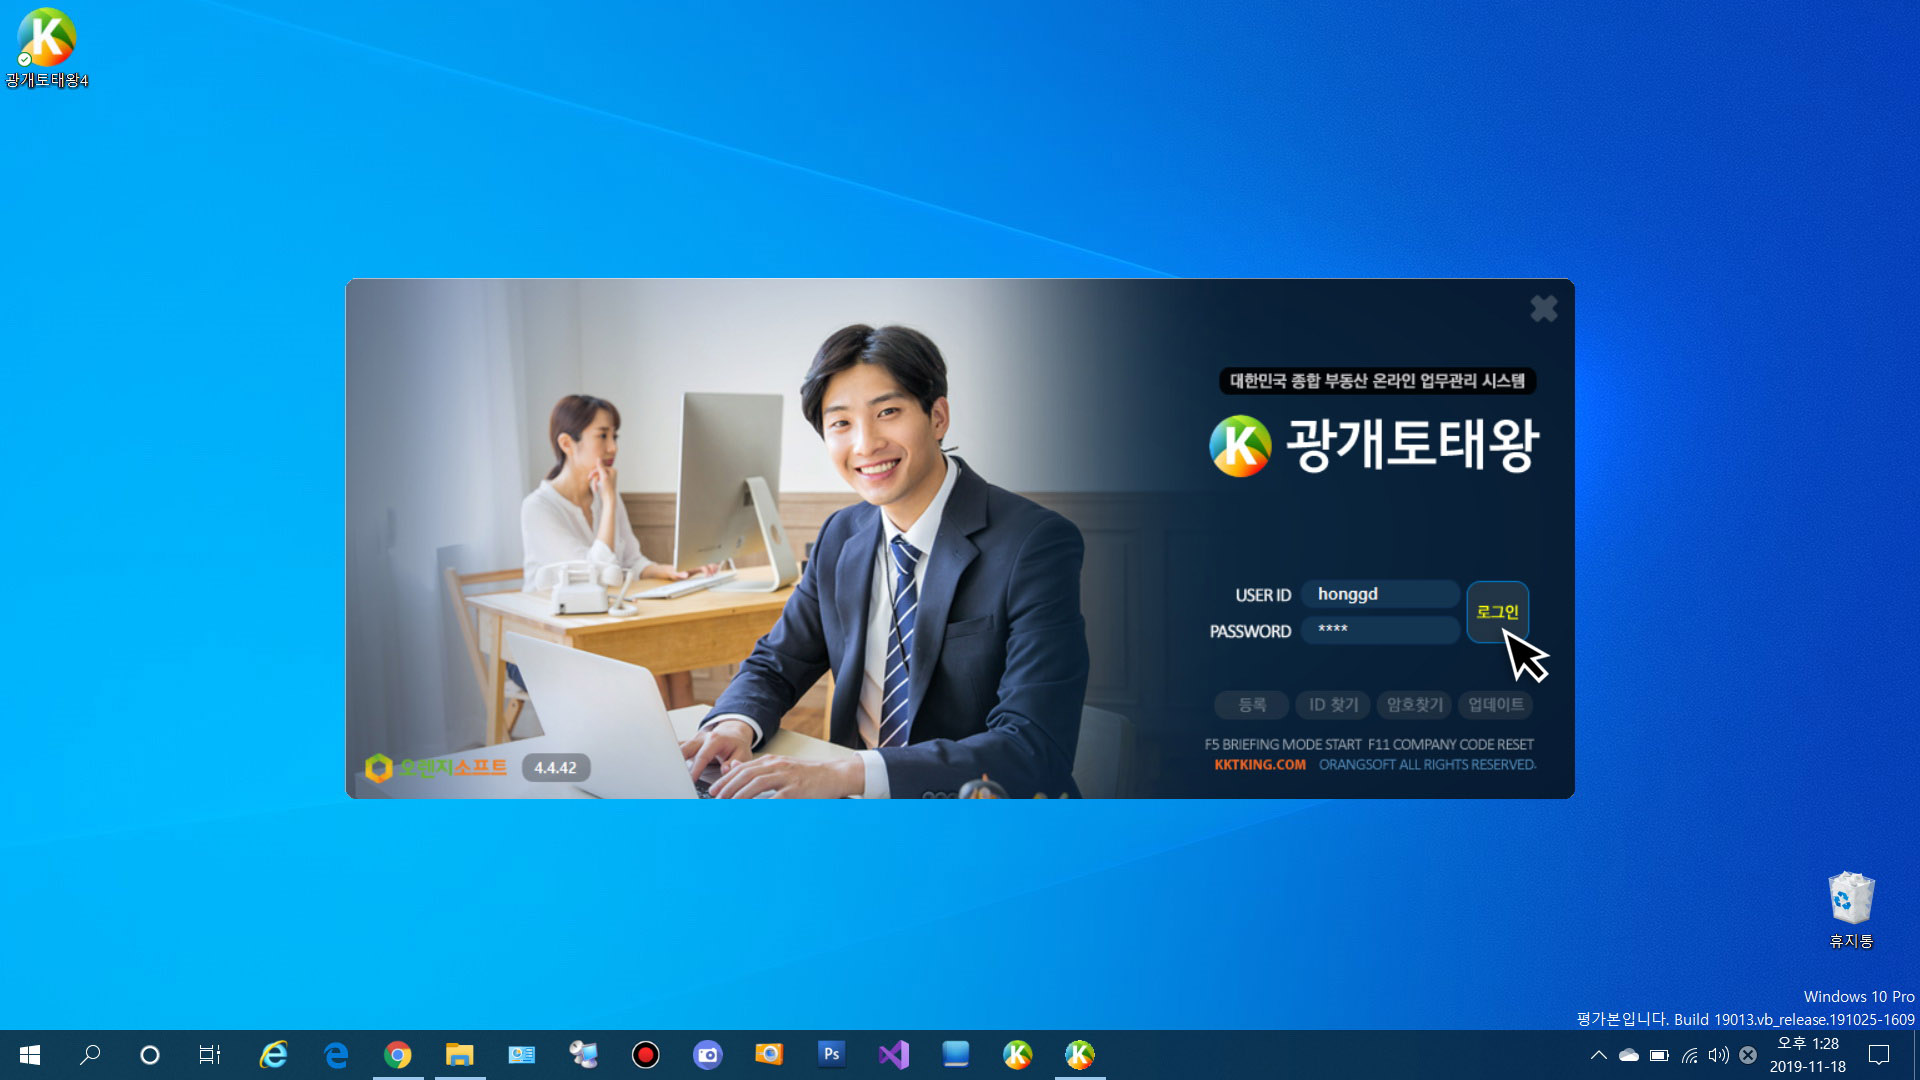Click the 로그인 login button
This screenshot has height=1080, width=1920.
(x=1497, y=612)
